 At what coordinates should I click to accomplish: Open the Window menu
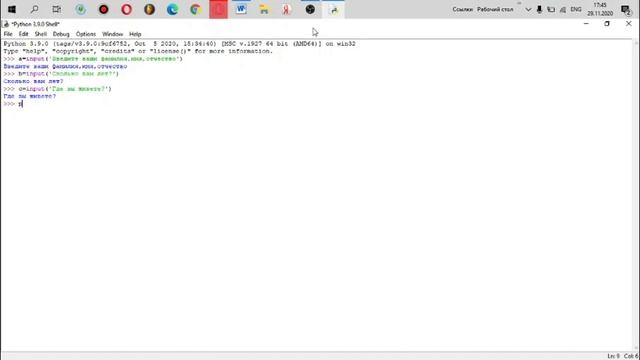[x=112, y=34]
